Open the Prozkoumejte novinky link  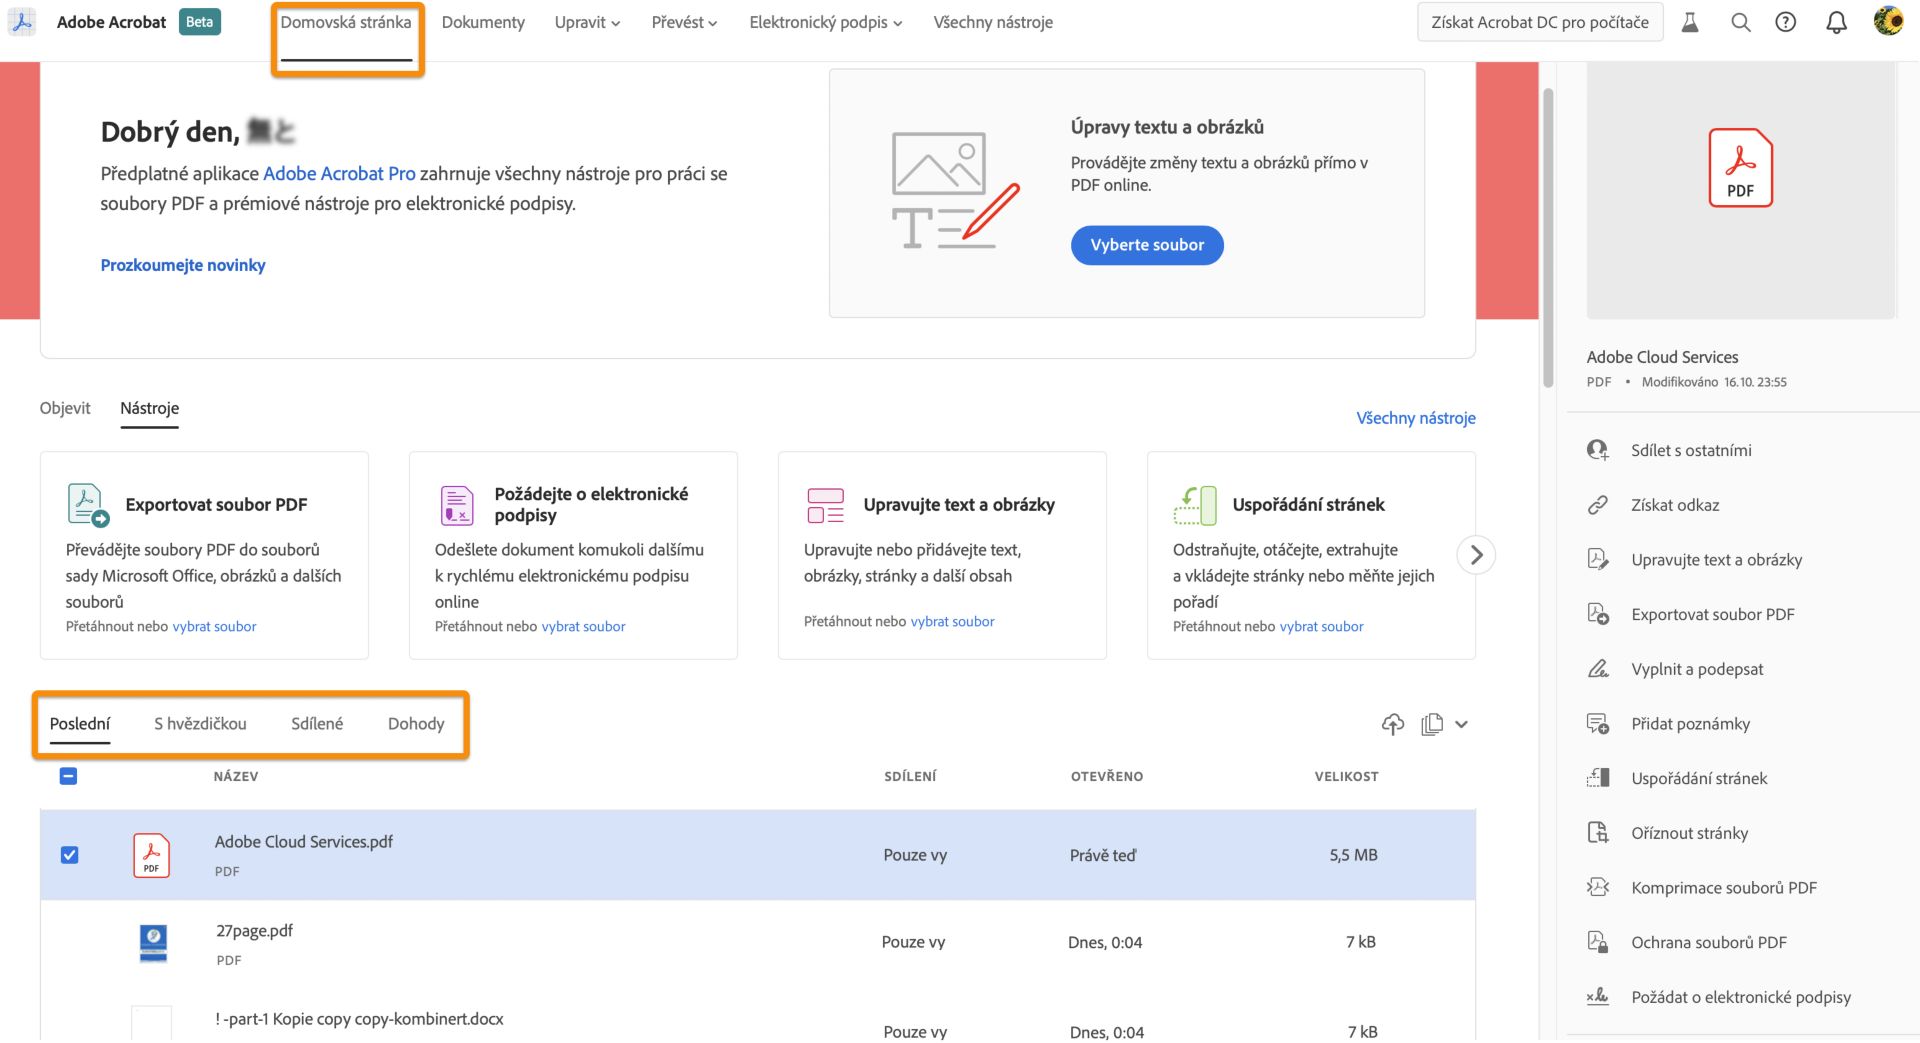pos(183,265)
